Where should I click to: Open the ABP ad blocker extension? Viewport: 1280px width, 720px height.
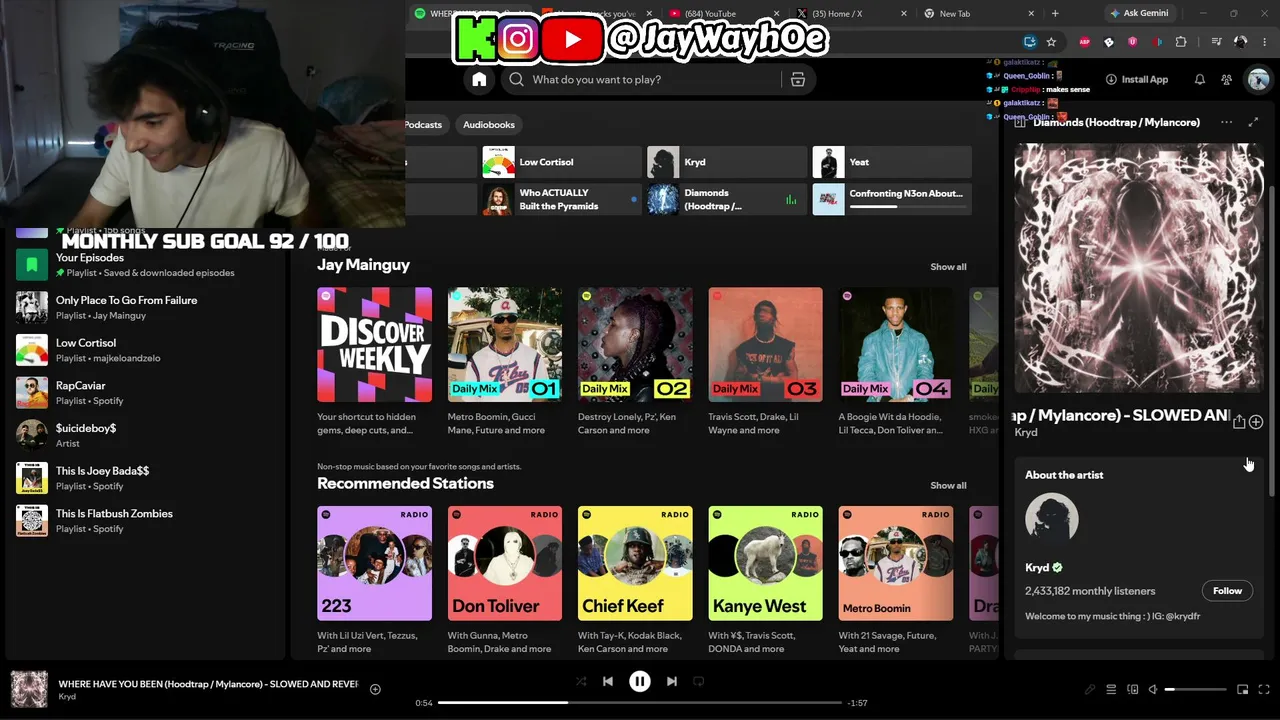click(x=1085, y=42)
